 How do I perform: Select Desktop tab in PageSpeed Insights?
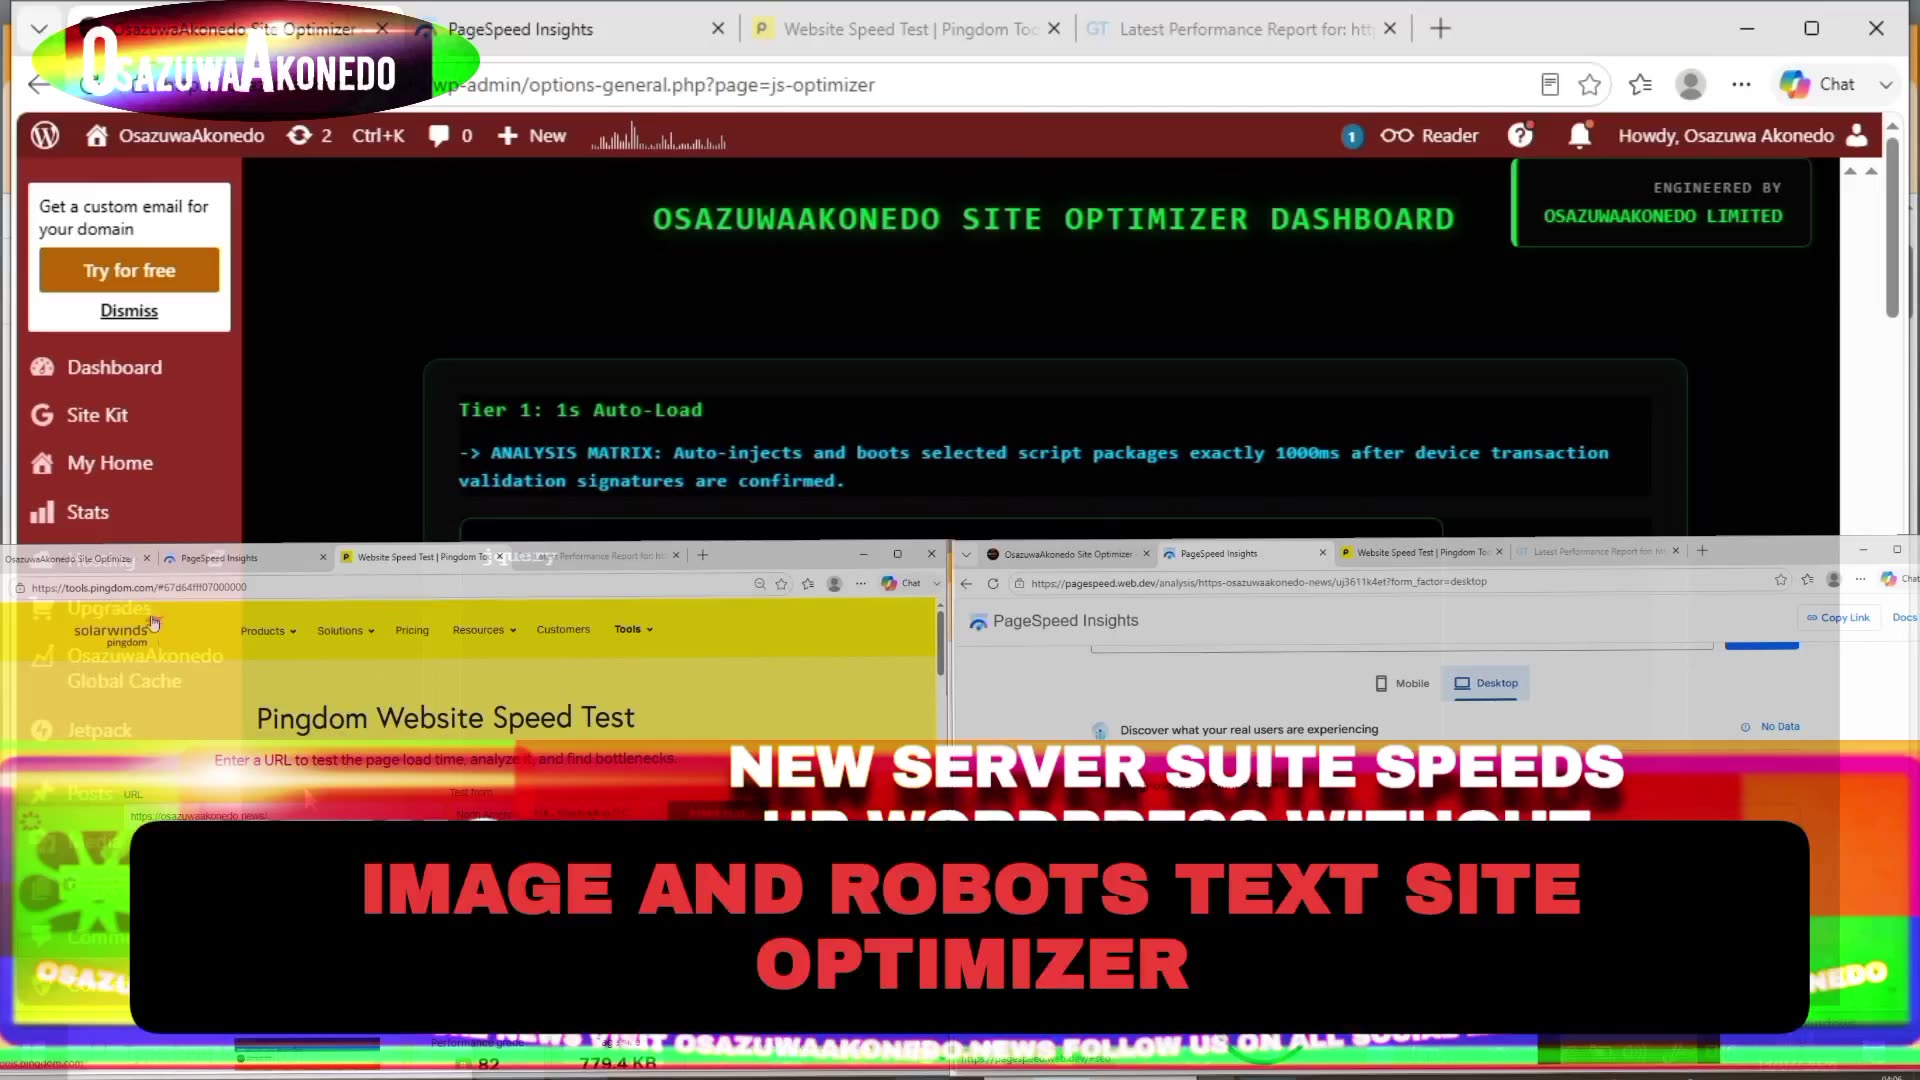(1486, 684)
